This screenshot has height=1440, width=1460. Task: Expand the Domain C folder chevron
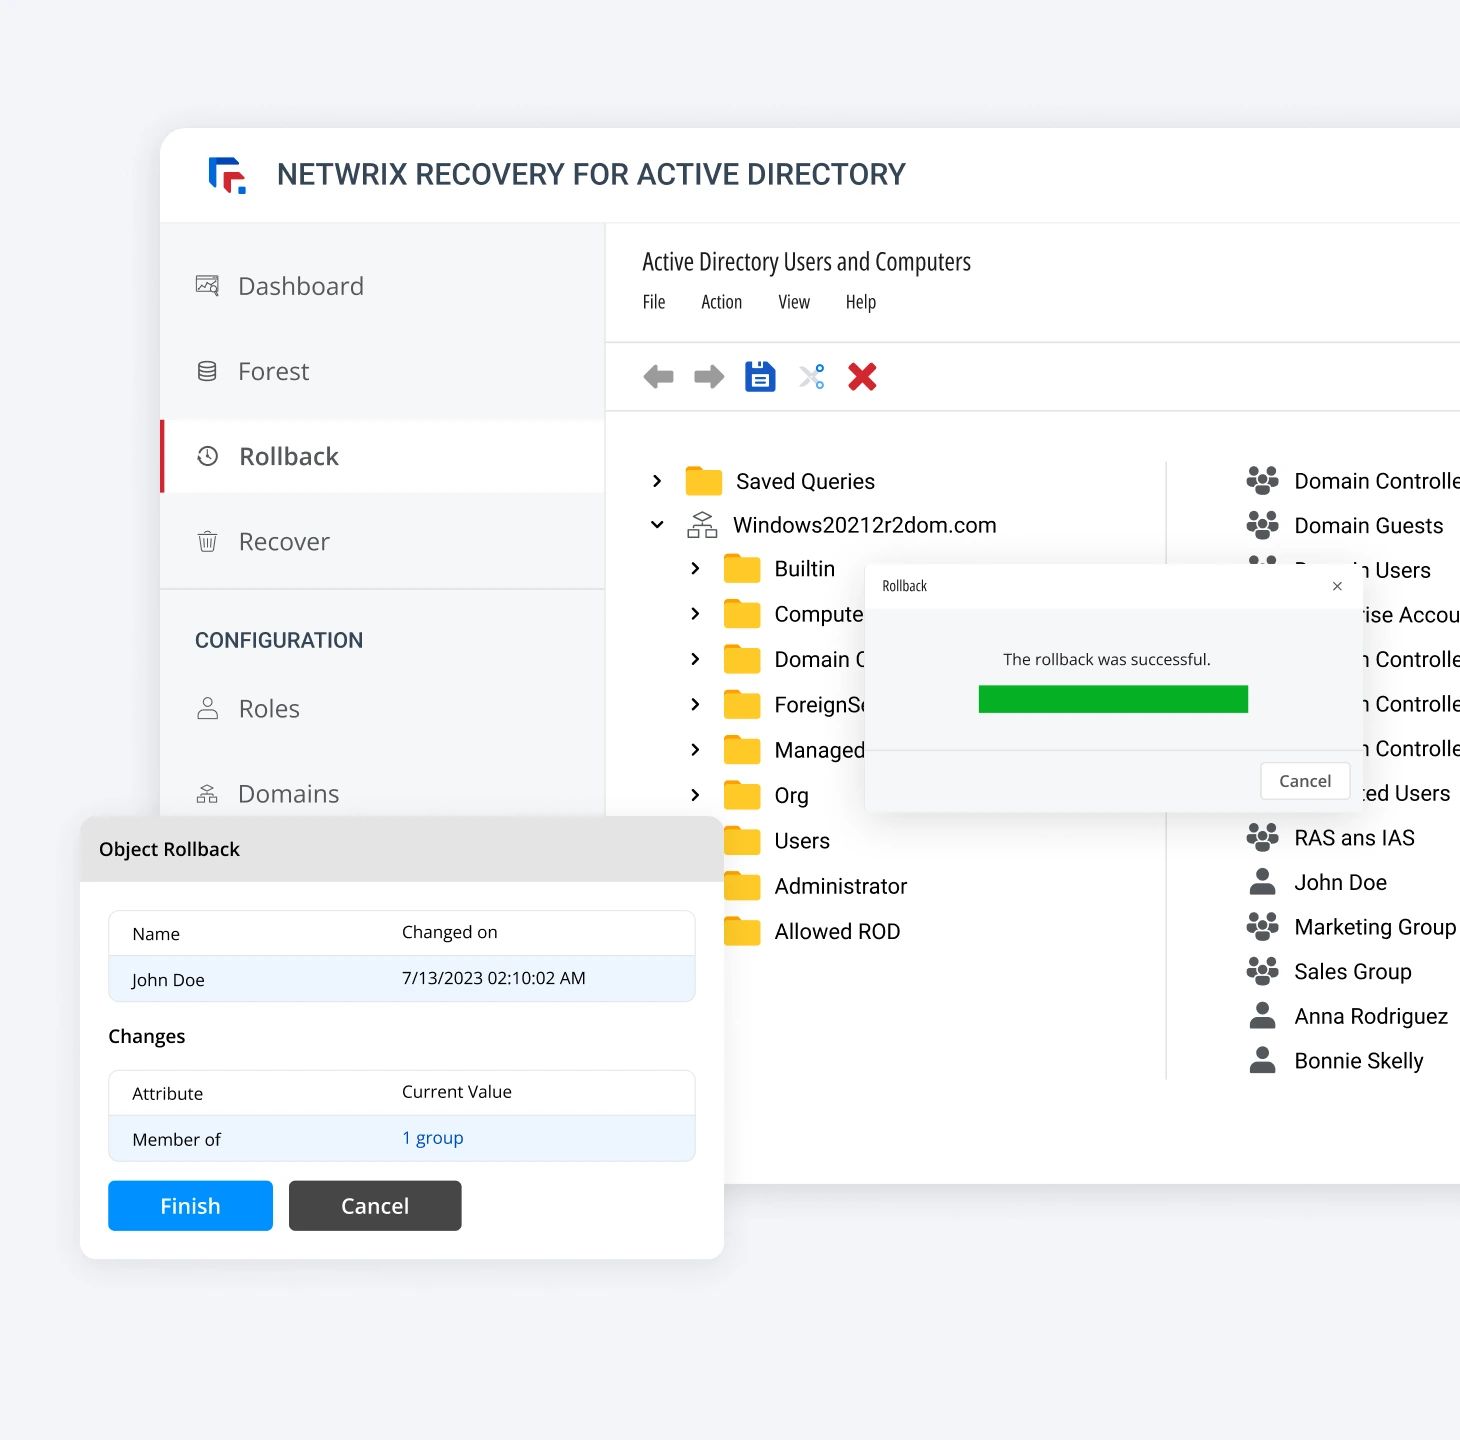click(x=695, y=658)
